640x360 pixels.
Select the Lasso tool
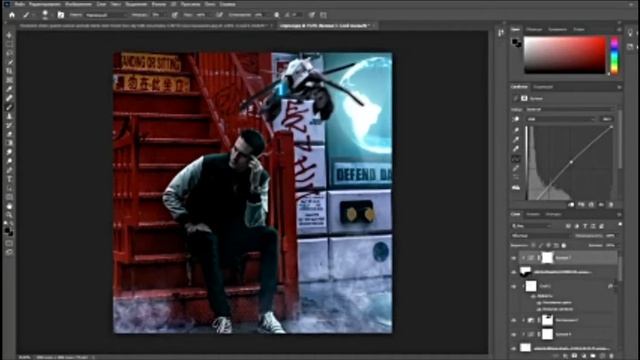pos(9,53)
